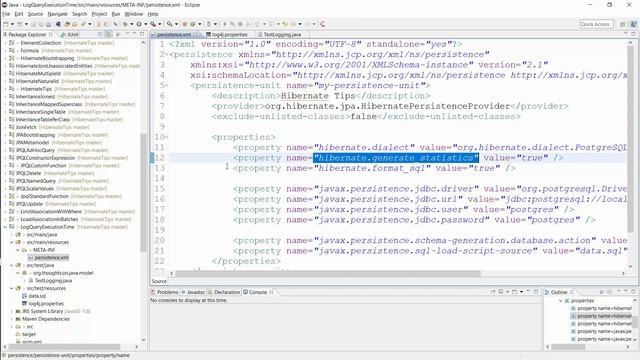Viewport: 640px width, 360px height.
Task: Switch to the Problems tab
Action: [164, 292]
